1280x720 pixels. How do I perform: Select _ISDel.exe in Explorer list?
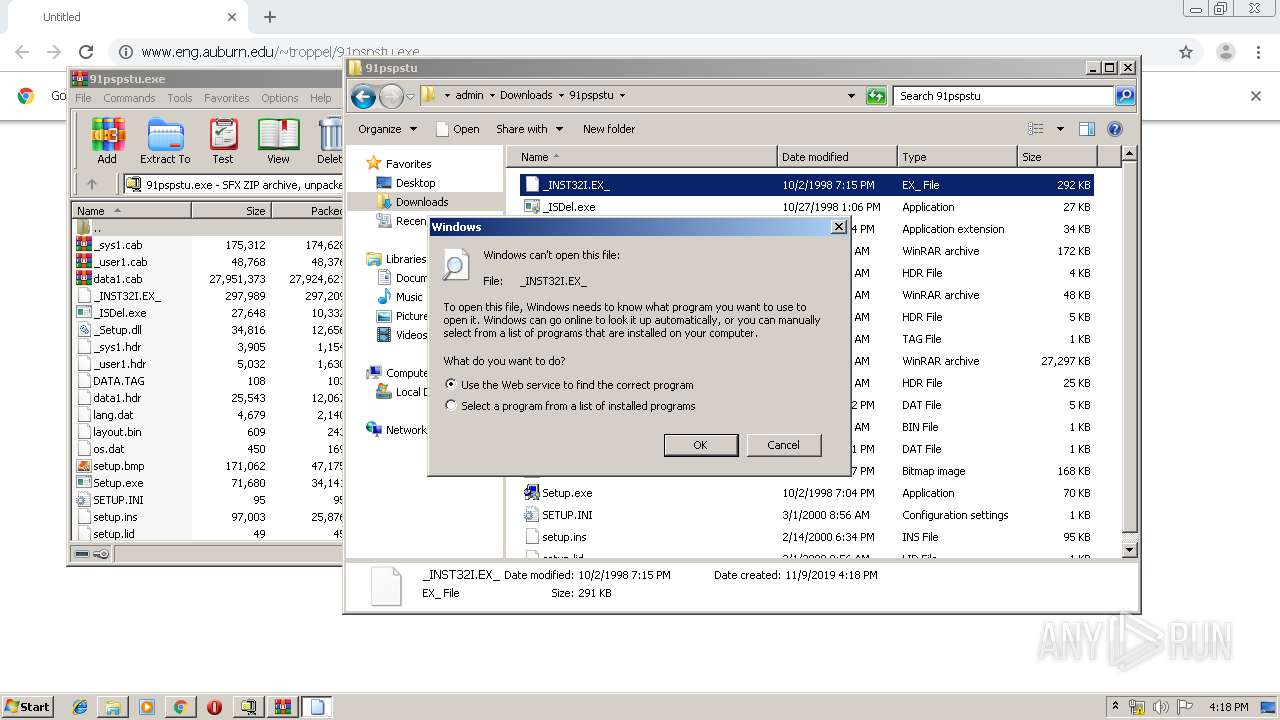pyautogui.click(x=568, y=207)
